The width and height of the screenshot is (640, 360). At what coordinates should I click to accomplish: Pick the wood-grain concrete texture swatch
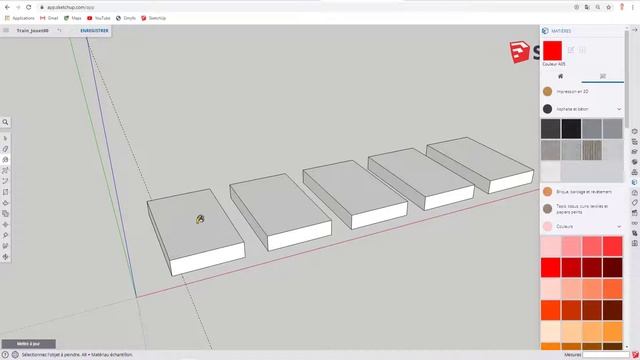point(592,150)
